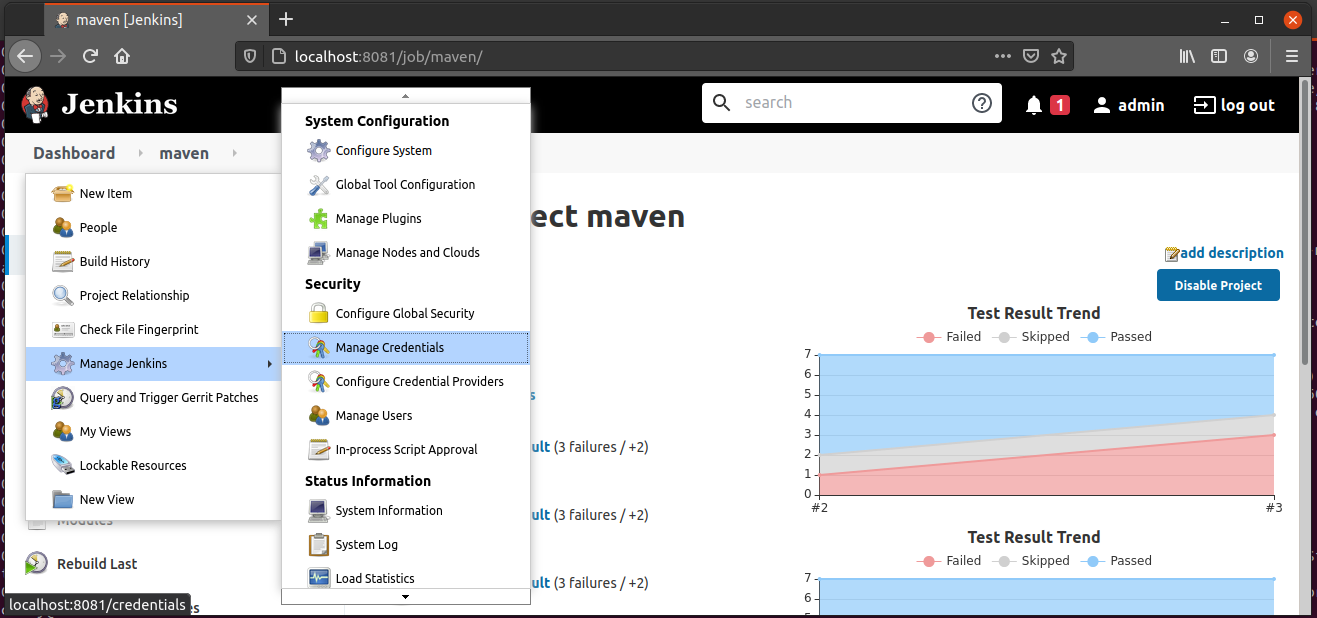Click the New View folder icon
Image resolution: width=1317 pixels, height=618 pixels.
(63, 499)
